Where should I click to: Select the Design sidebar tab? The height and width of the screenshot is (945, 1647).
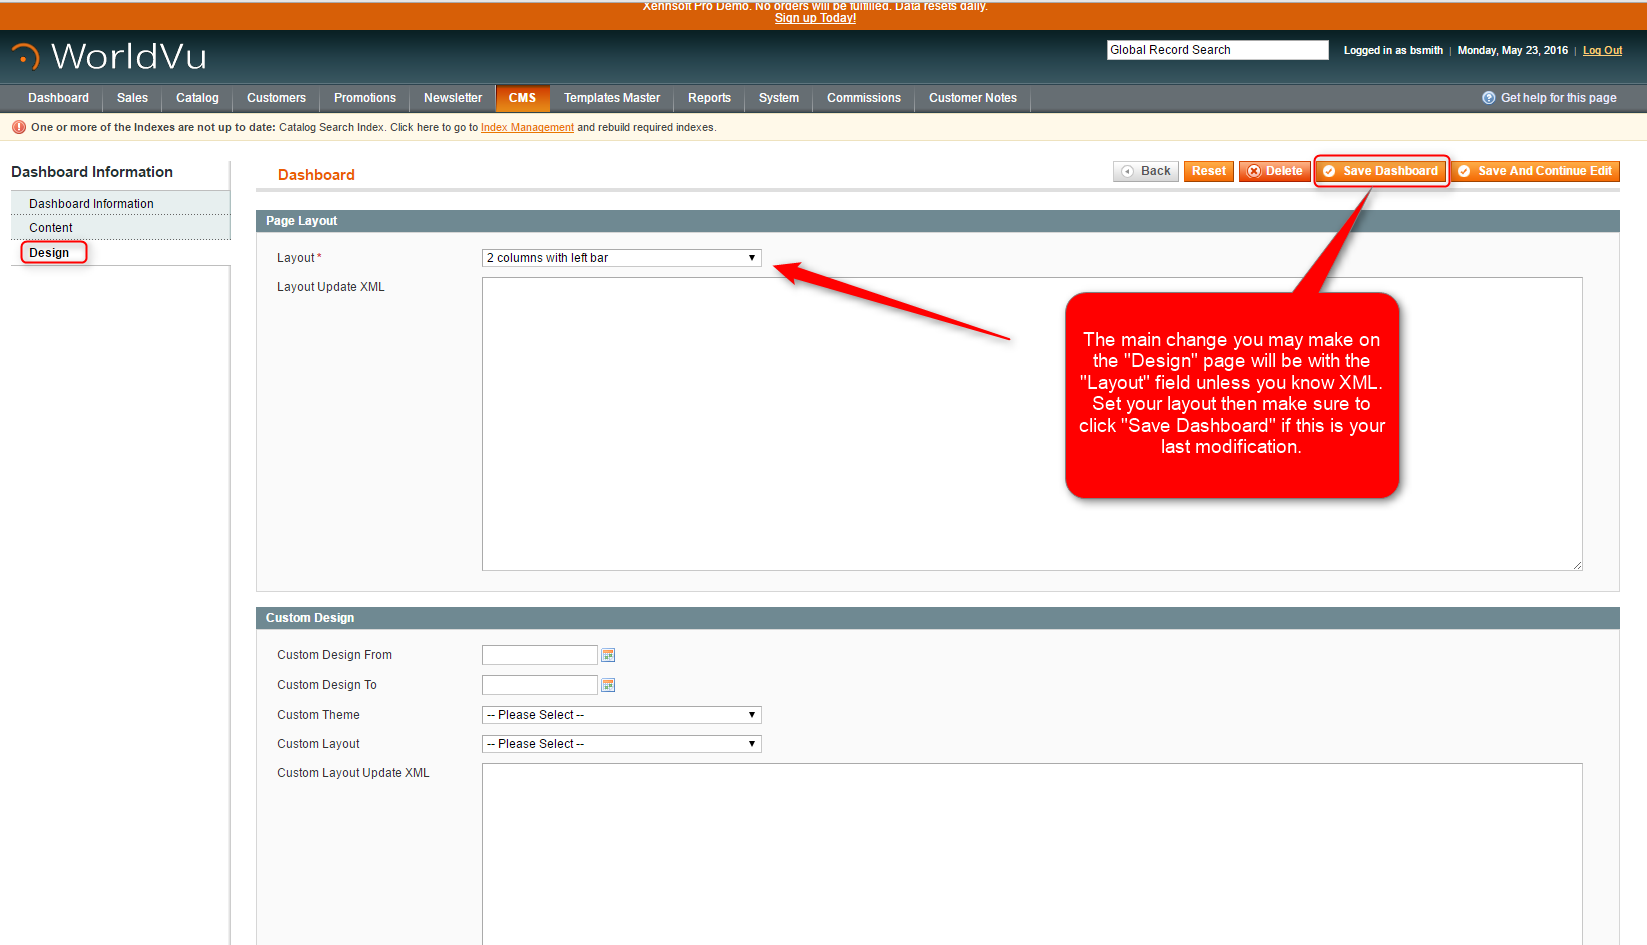click(x=49, y=253)
